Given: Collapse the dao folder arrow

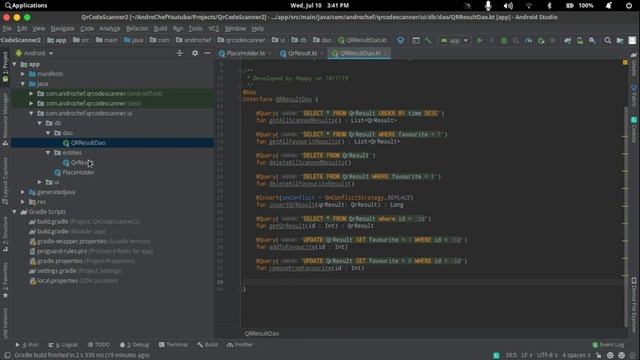Looking at the screenshot, I should click(x=48, y=133).
